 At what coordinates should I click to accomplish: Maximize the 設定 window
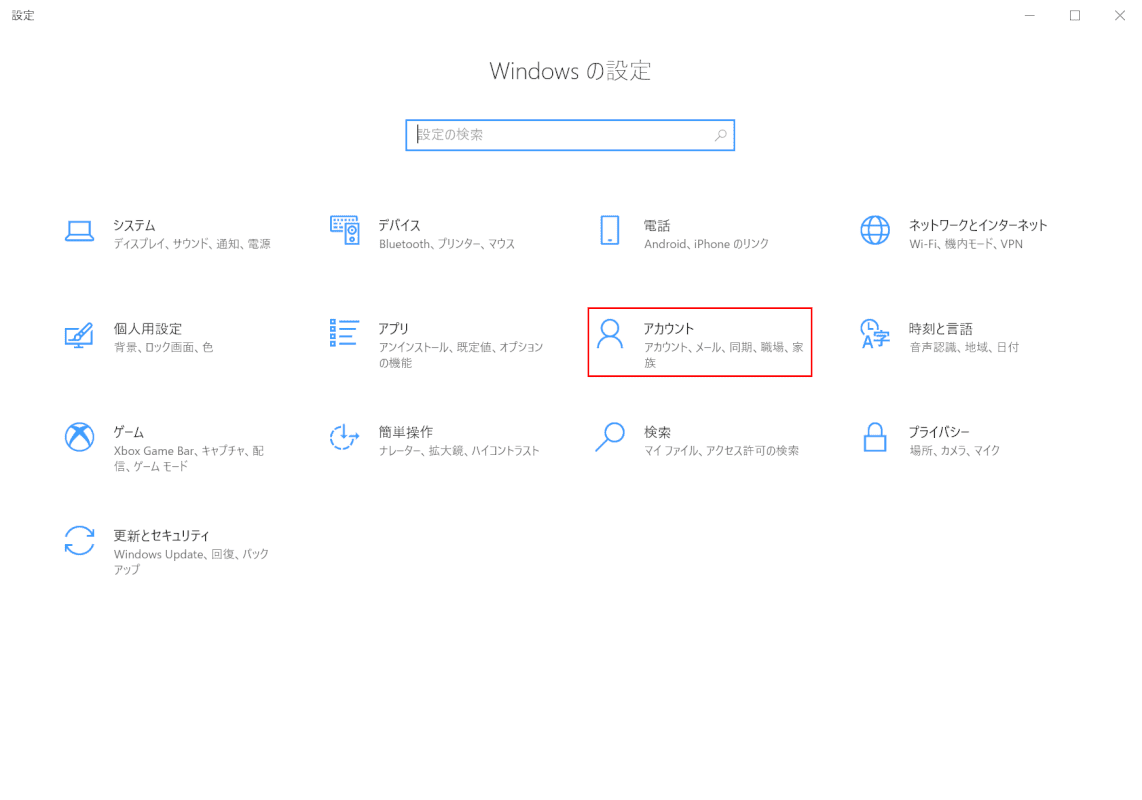[1075, 15]
